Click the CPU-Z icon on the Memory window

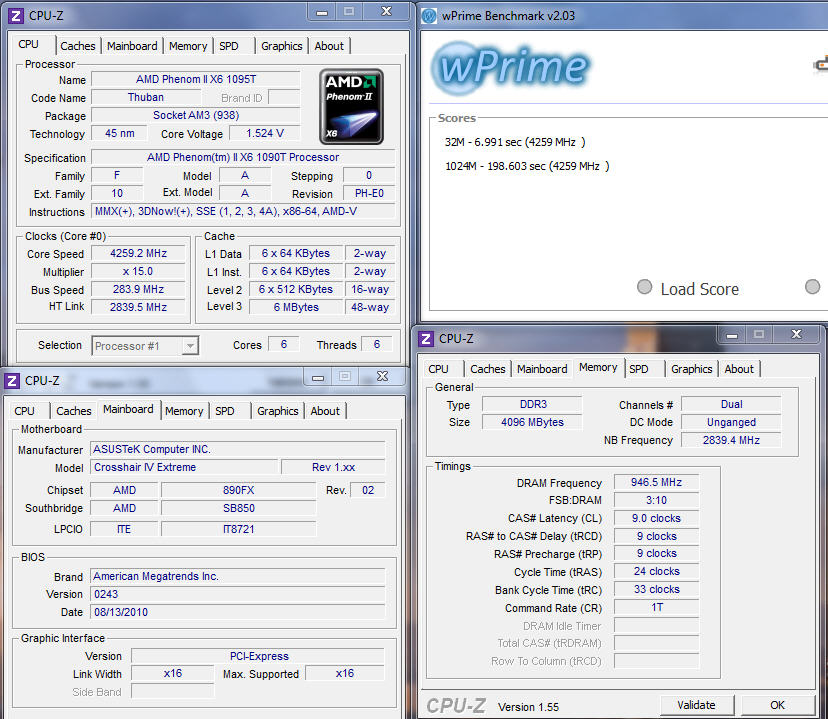[424, 338]
